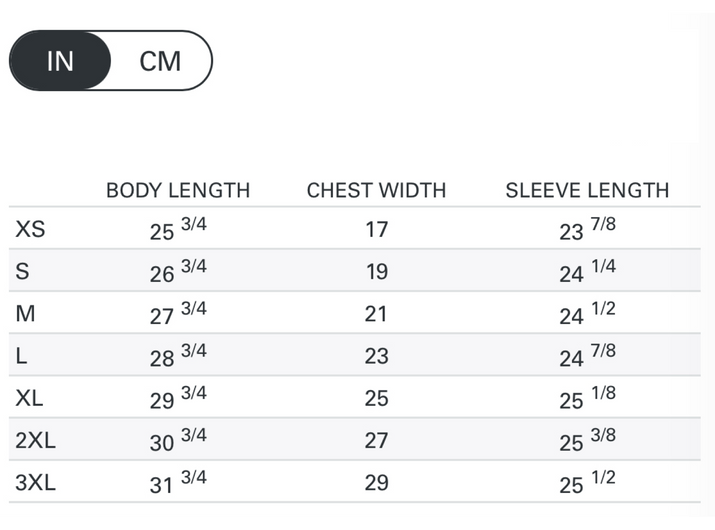This screenshot has height=530, width=715.
Task: Click the XS body length value 25 3/4
Action: [x=178, y=229]
